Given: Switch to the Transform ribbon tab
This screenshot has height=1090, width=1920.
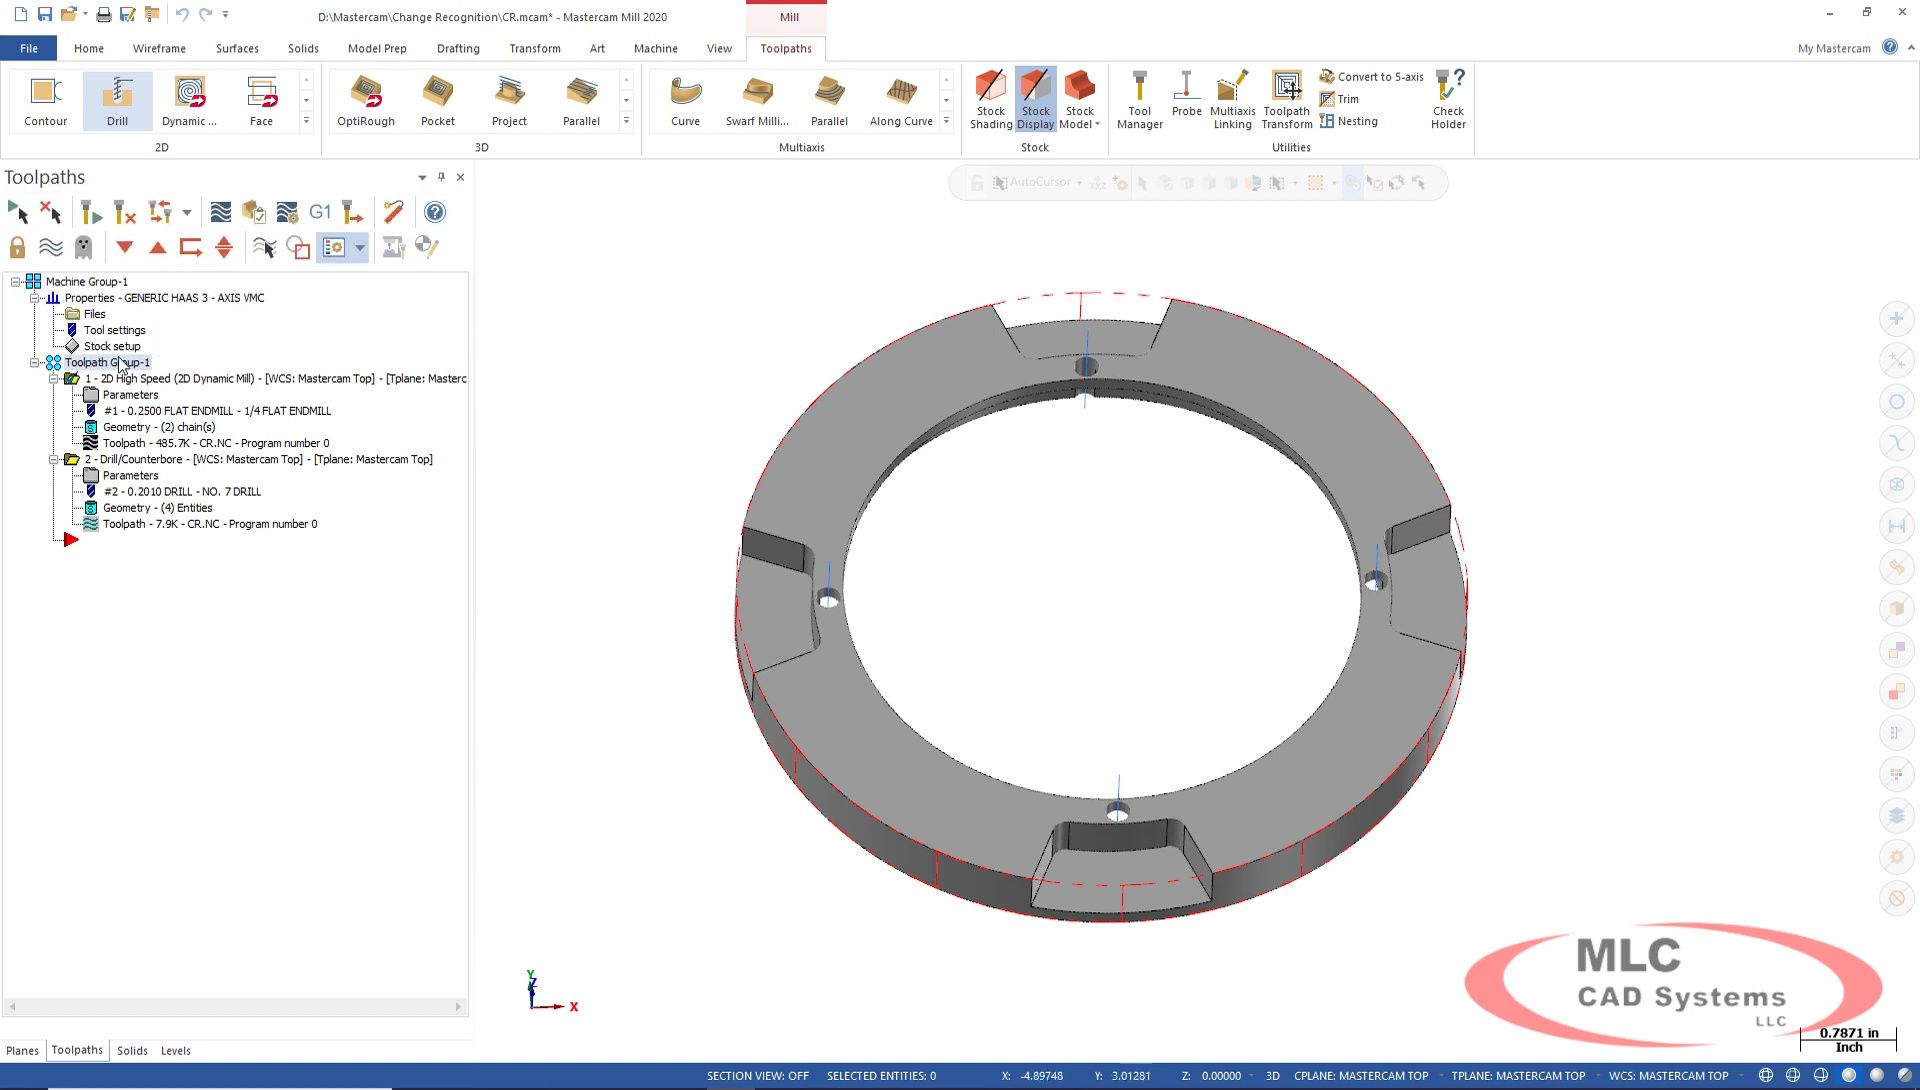Looking at the screenshot, I should (x=535, y=48).
